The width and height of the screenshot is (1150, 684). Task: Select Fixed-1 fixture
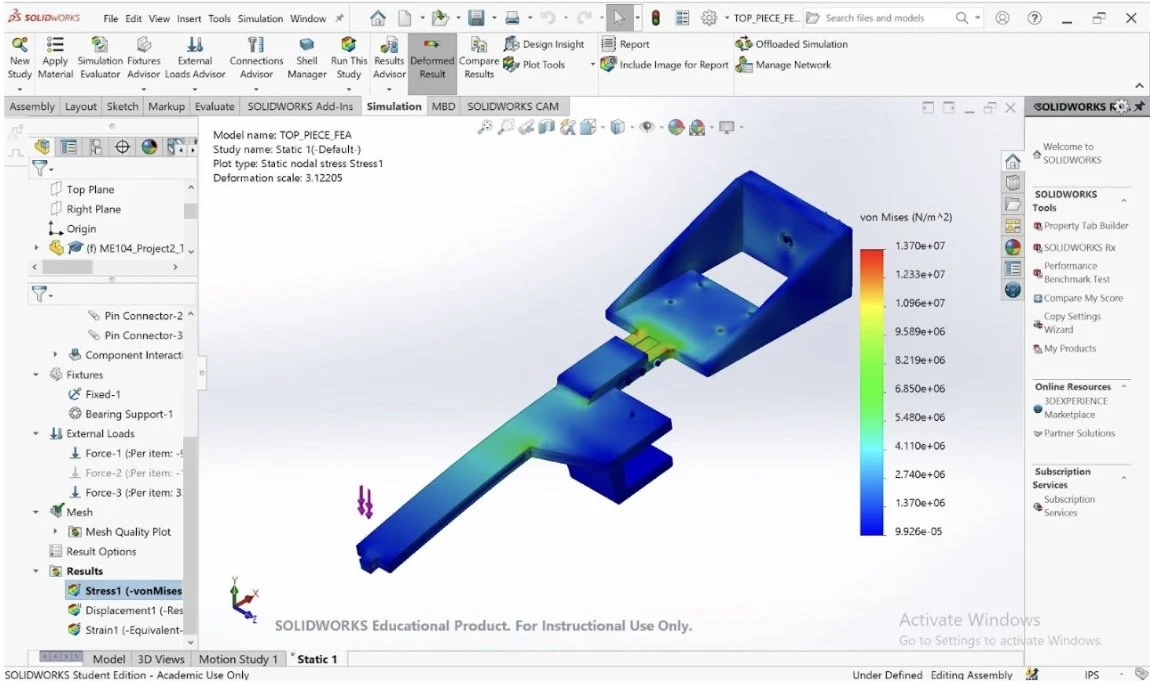95,394
